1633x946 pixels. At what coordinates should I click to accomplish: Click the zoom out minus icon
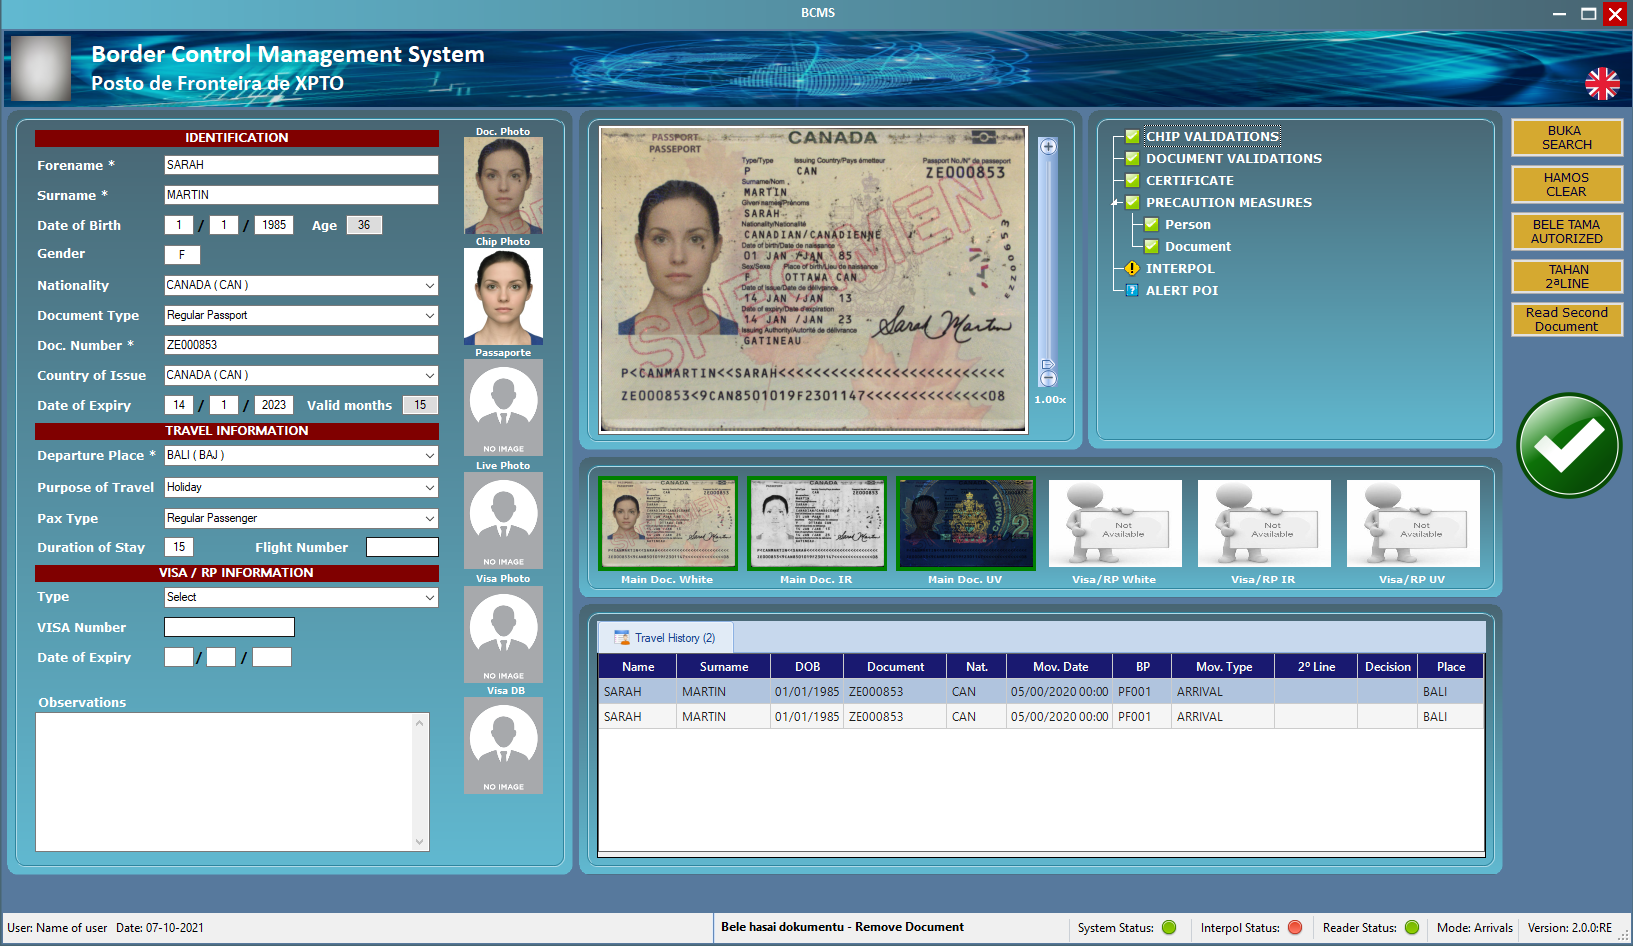point(1048,379)
